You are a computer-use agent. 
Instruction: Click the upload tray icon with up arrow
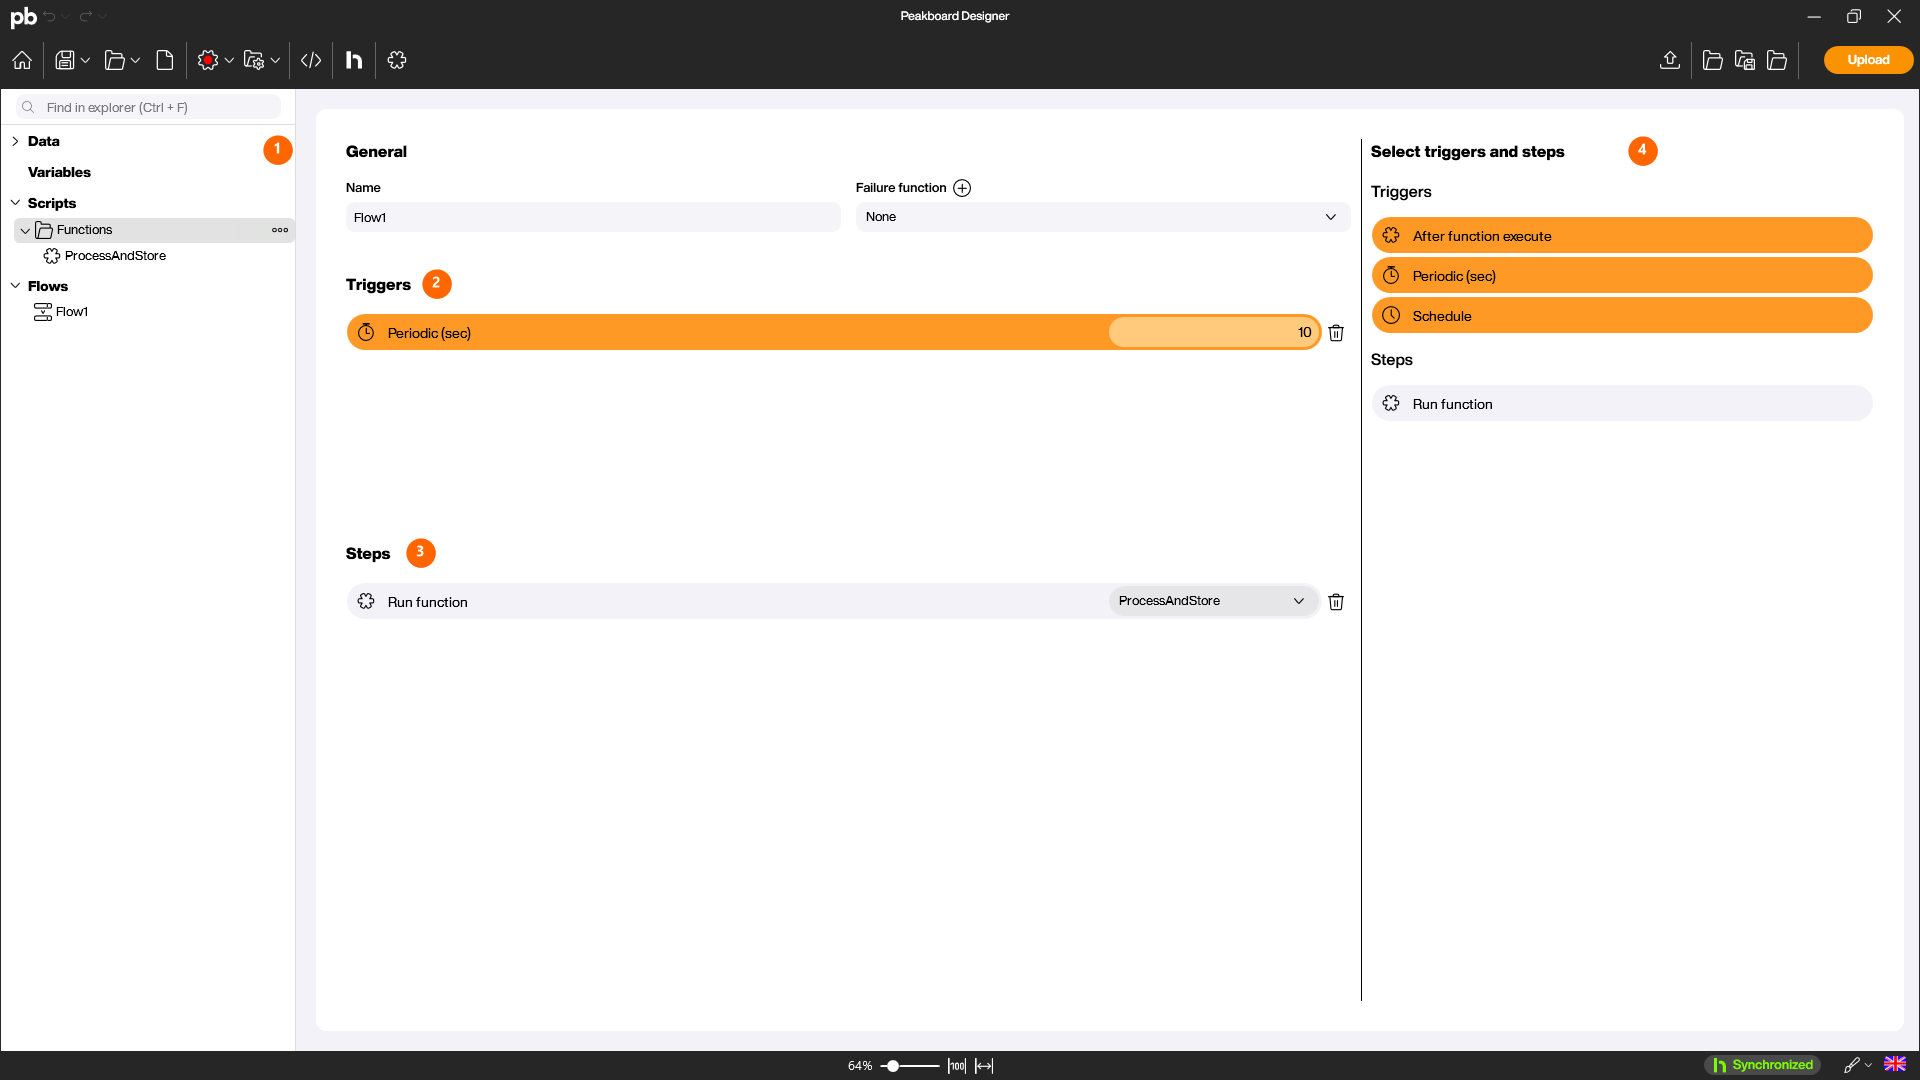pyautogui.click(x=1669, y=60)
